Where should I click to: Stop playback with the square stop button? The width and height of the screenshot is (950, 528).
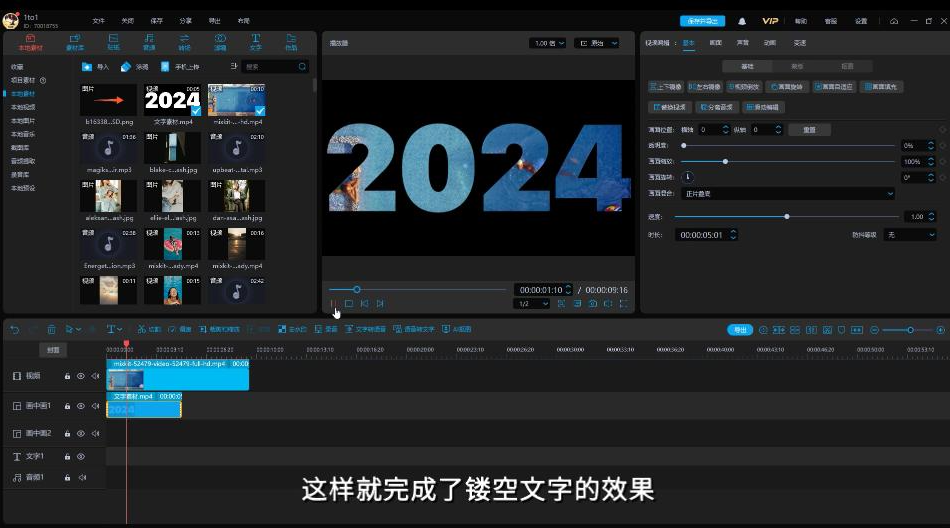click(x=349, y=304)
